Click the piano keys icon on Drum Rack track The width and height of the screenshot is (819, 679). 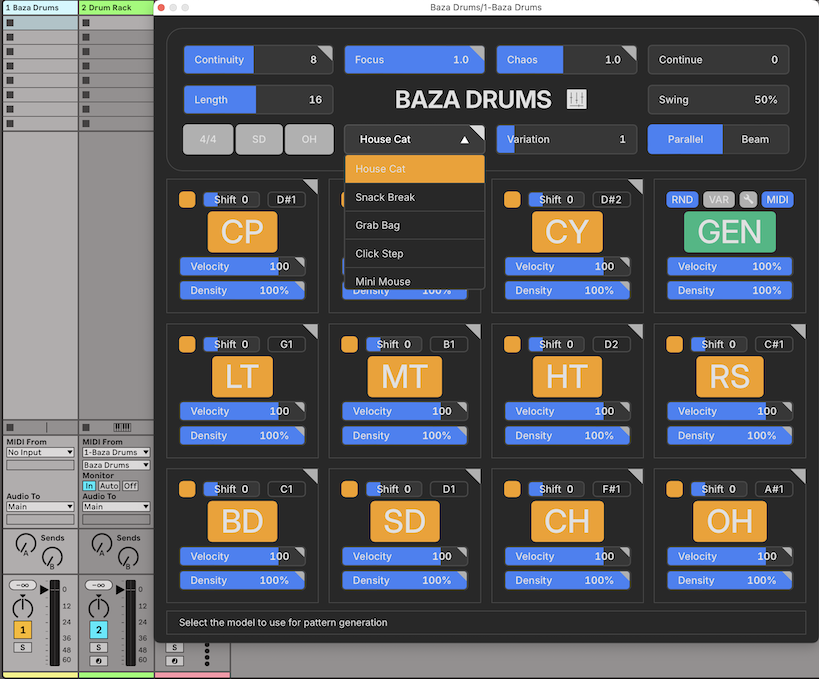point(122,427)
